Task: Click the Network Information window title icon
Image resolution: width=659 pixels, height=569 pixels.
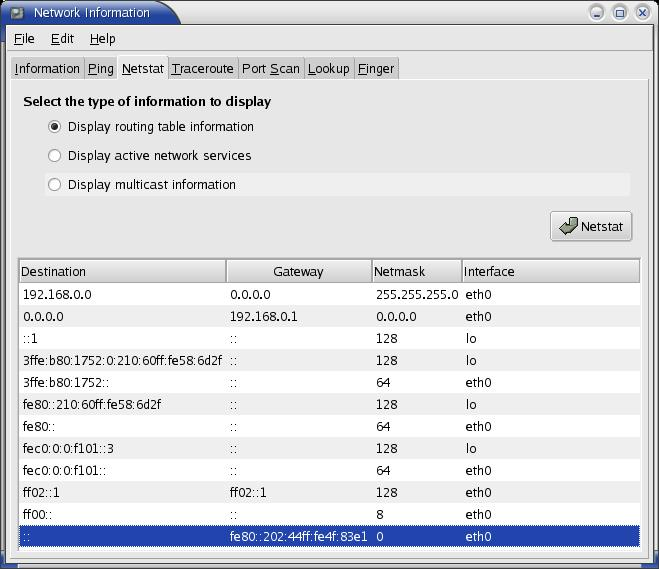Action: (17, 13)
